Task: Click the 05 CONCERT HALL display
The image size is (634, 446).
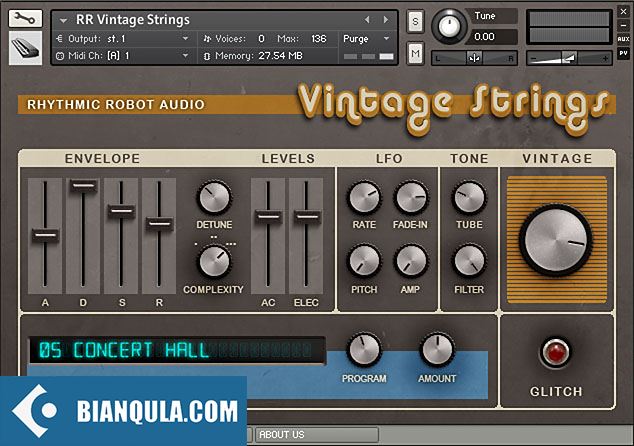Action: pos(177,350)
